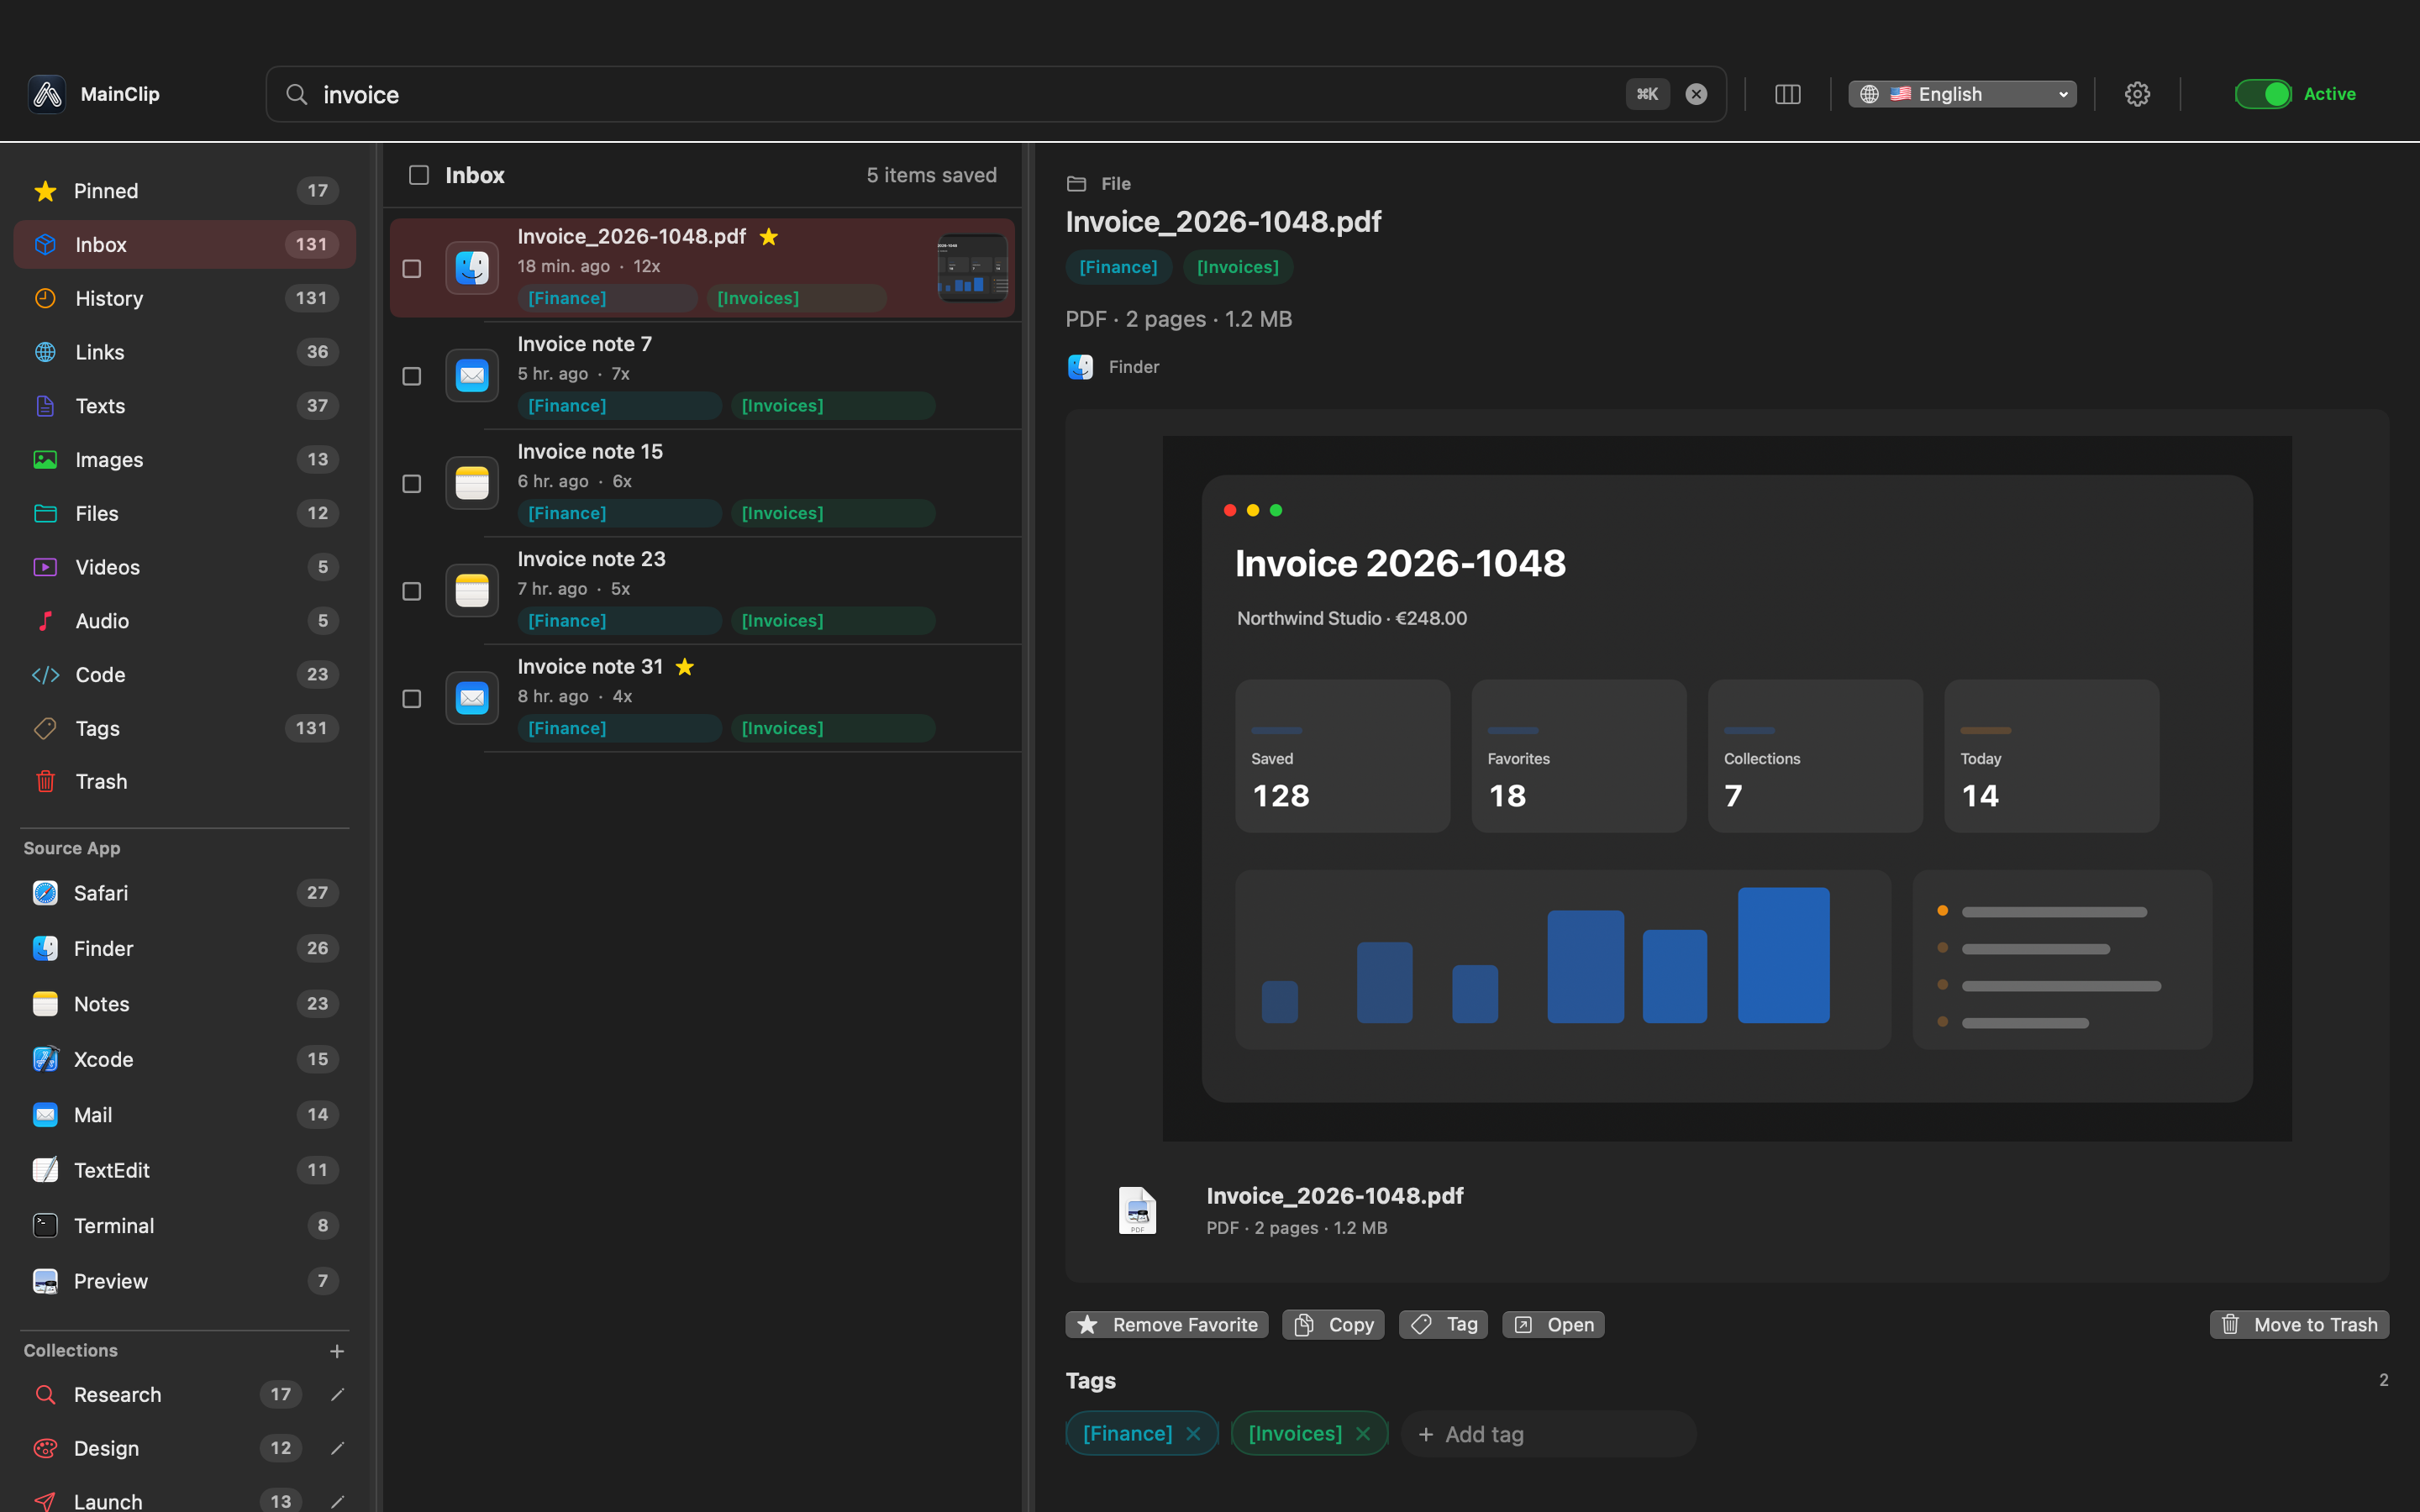Click the MainClip app logo icon
This screenshot has height=1512, width=2420.
point(47,94)
